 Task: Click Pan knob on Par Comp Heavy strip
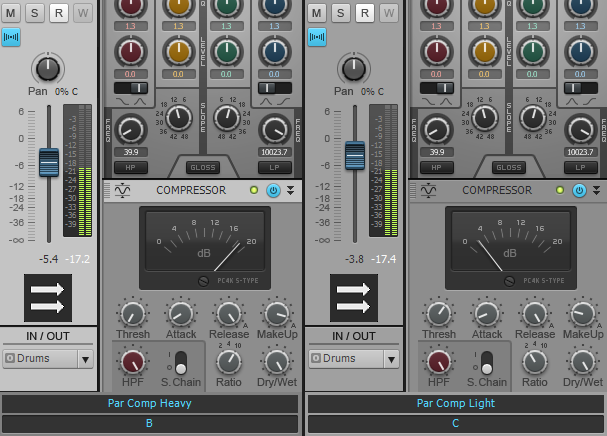(x=48, y=69)
